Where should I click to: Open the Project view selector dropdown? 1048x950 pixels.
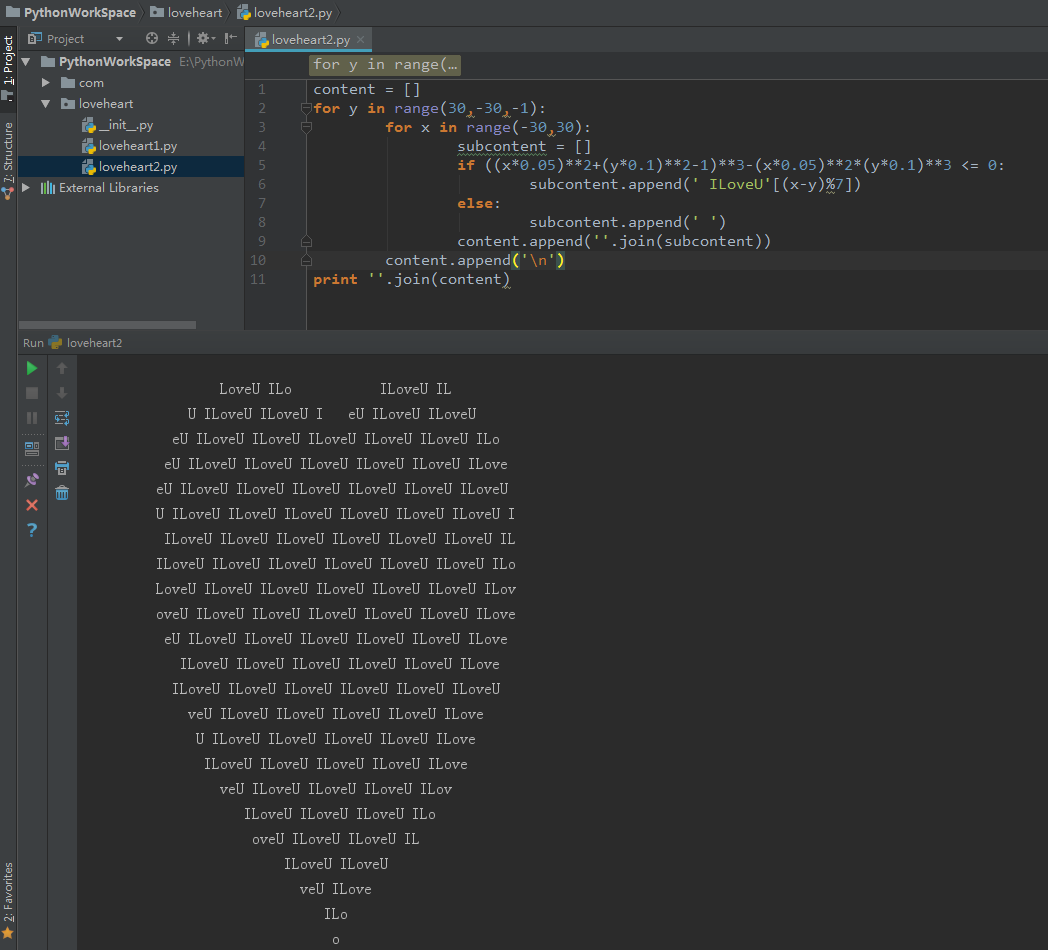coord(119,39)
